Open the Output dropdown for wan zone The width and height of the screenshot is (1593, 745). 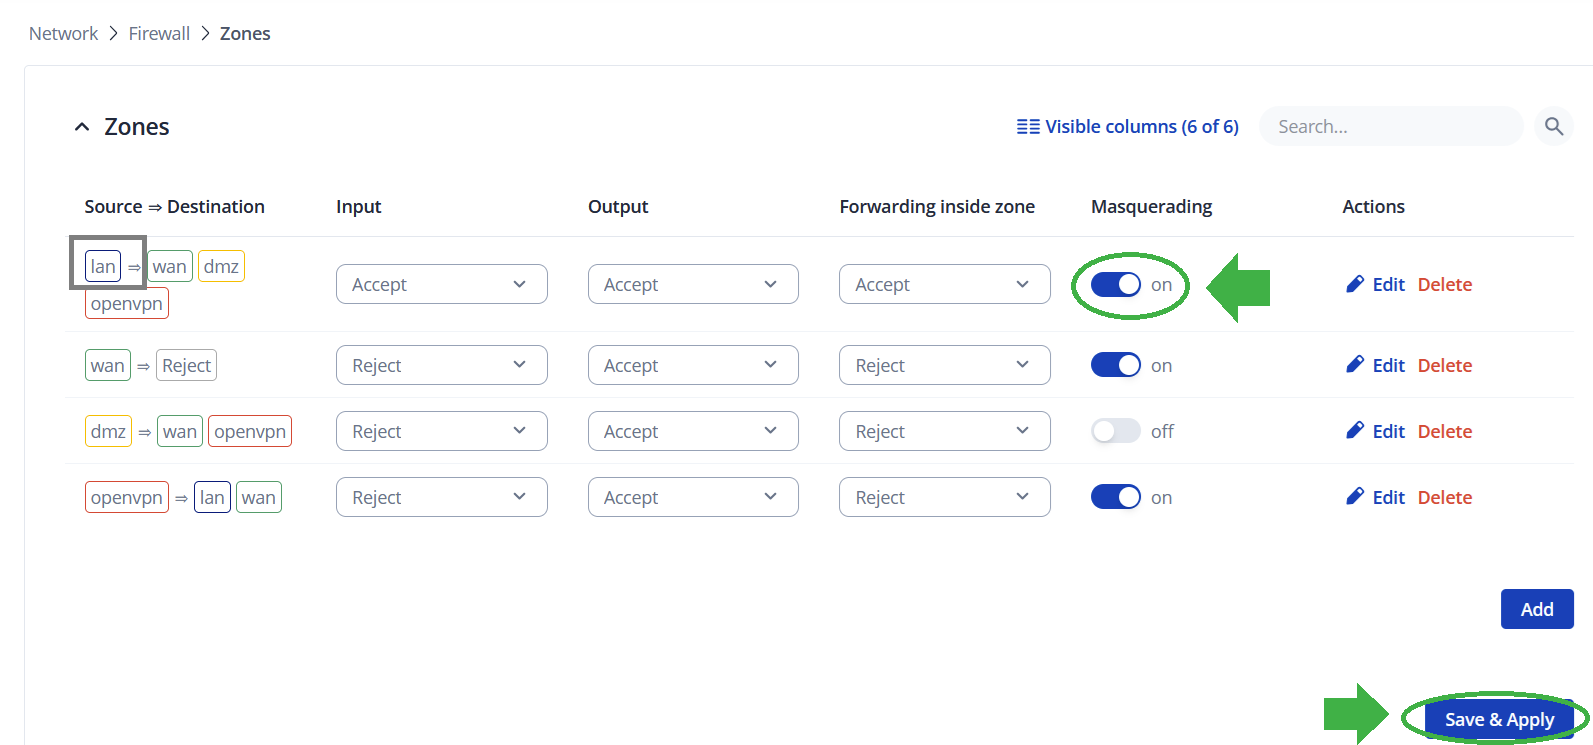(693, 365)
